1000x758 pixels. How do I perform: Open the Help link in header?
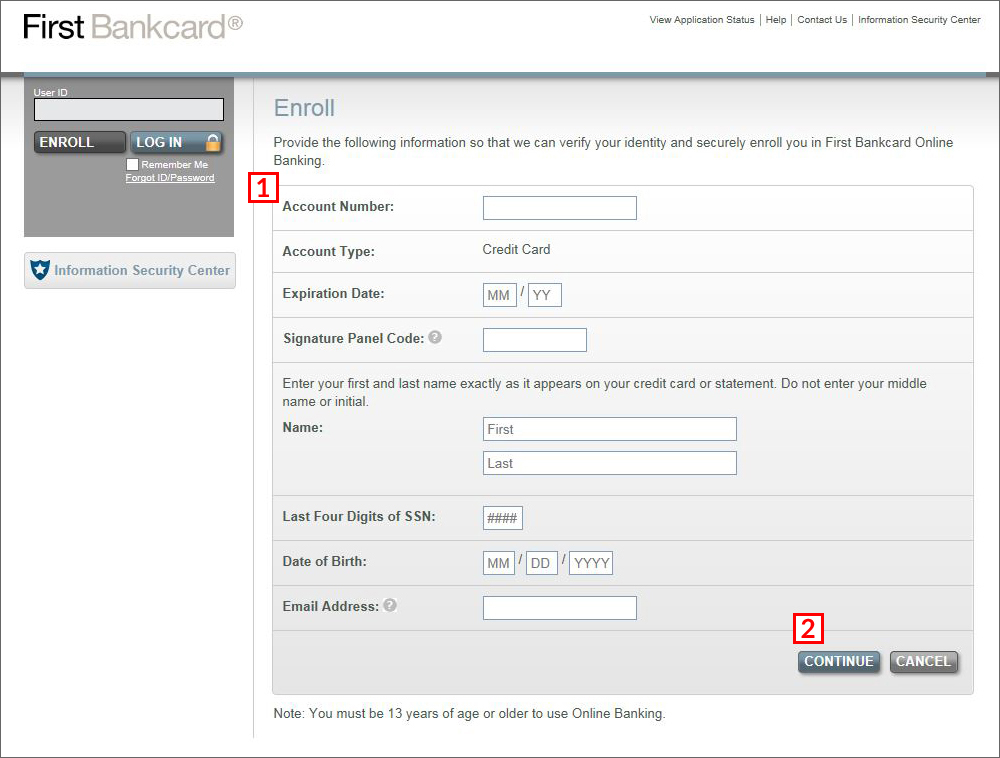pyautogui.click(x=776, y=20)
